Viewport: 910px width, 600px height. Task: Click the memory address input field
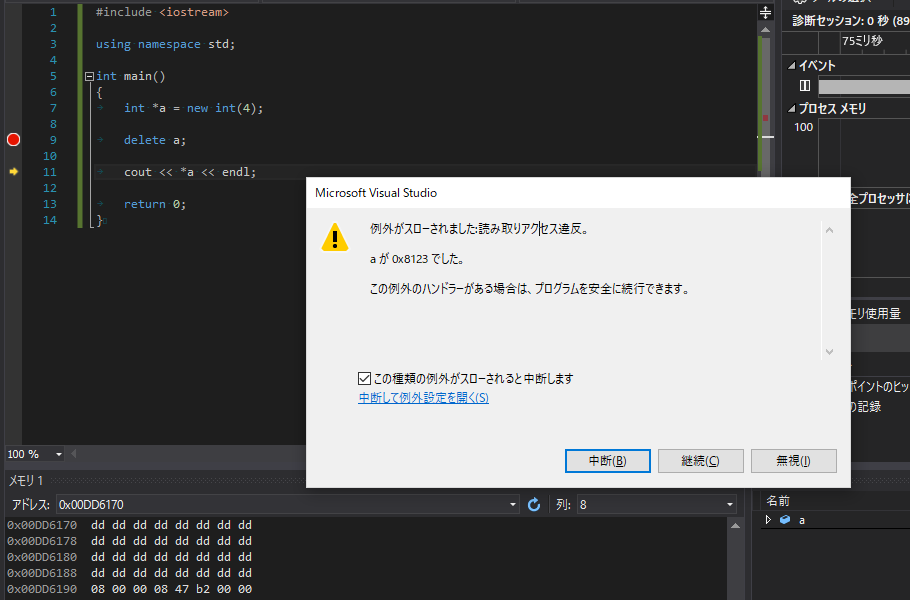[x=281, y=505]
